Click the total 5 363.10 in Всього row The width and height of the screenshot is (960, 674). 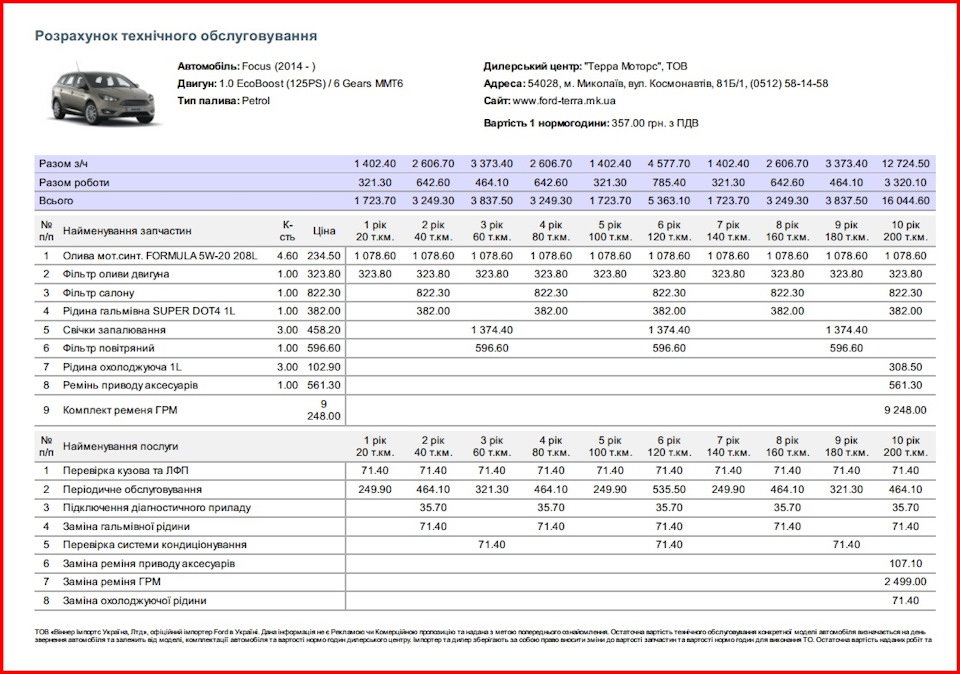coord(669,201)
